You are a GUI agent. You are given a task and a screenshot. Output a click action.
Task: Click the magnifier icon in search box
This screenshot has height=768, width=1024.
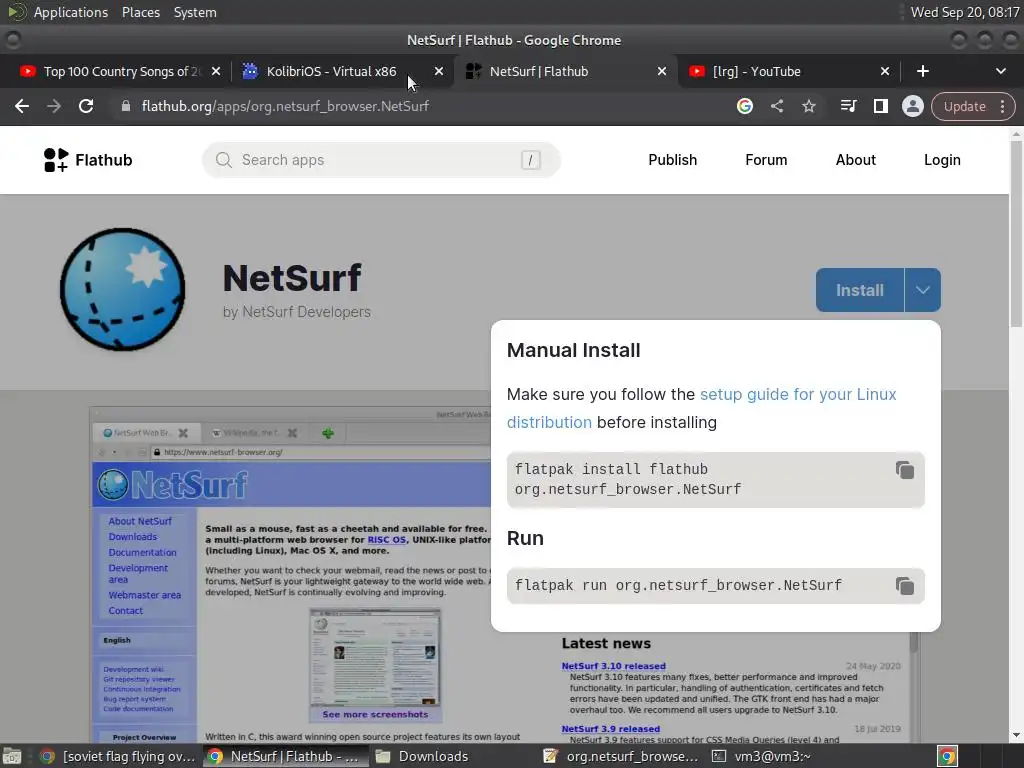click(223, 160)
